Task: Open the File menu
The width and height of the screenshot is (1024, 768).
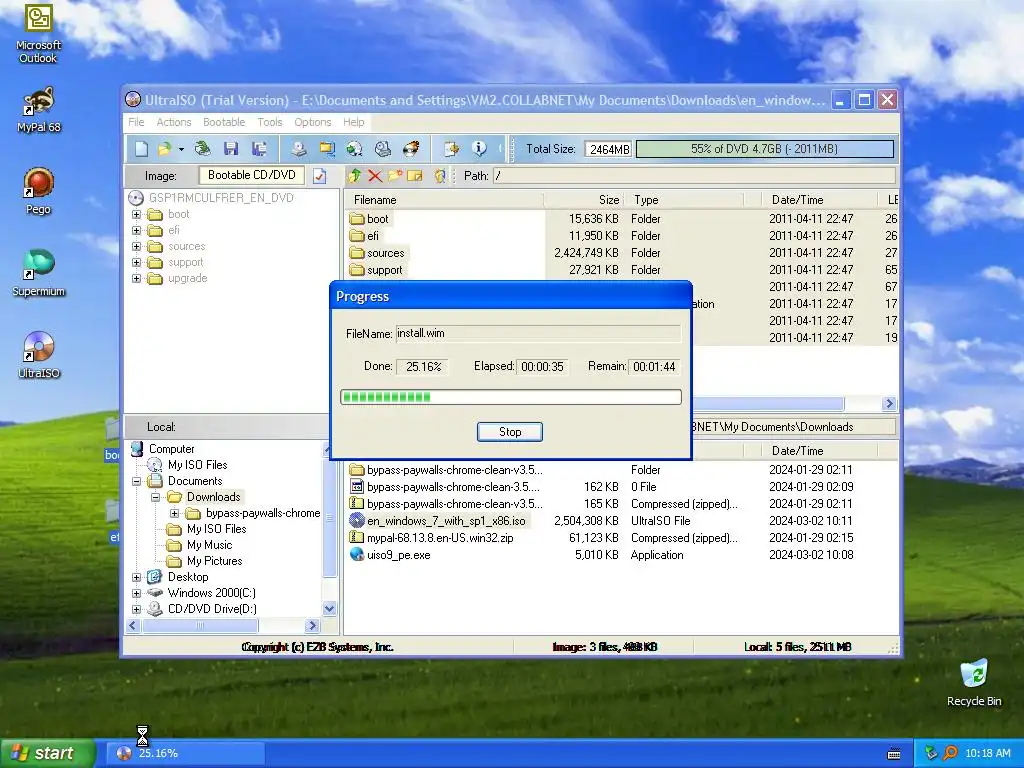Action: (x=136, y=122)
